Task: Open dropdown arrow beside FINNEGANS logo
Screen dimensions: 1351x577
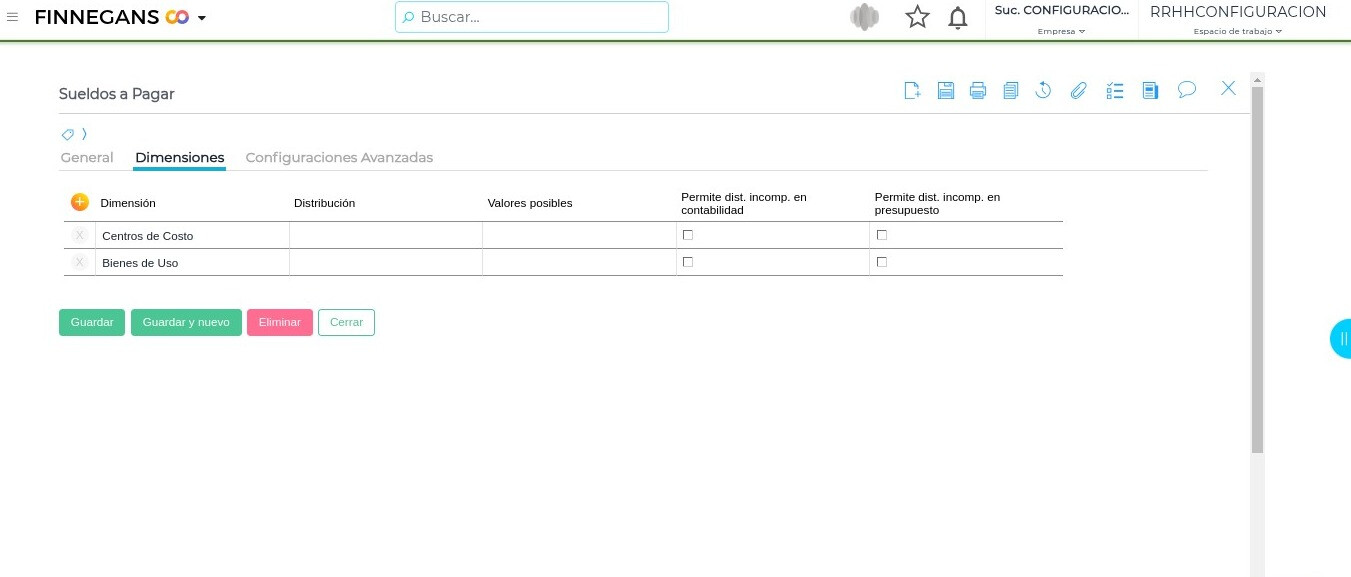Action: (x=202, y=18)
